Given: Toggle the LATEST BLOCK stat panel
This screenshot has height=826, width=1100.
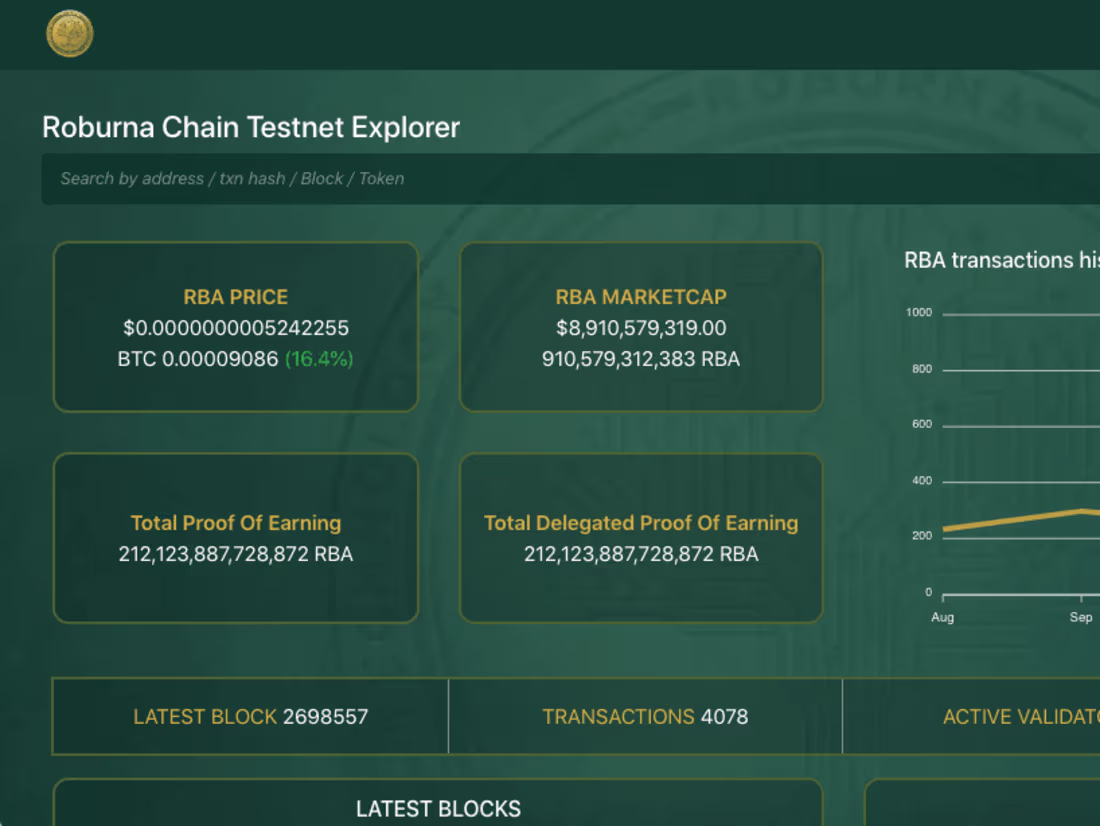Looking at the screenshot, I should pyautogui.click(x=250, y=717).
